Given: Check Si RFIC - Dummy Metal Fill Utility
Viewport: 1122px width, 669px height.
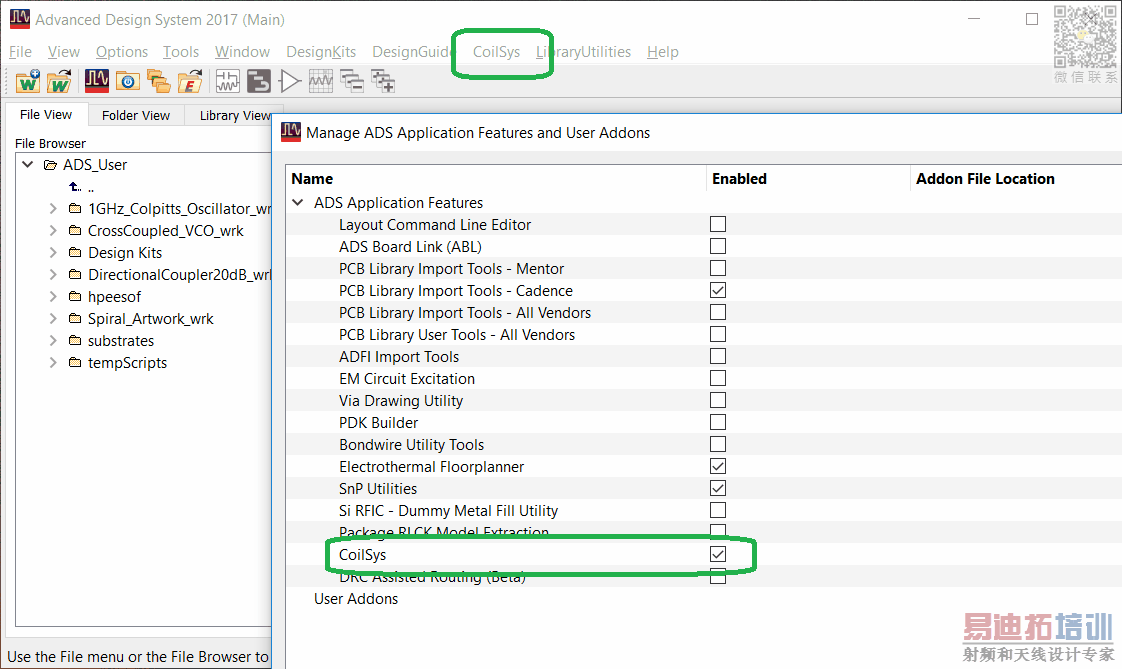Looking at the screenshot, I should click(x=718, y=510).
